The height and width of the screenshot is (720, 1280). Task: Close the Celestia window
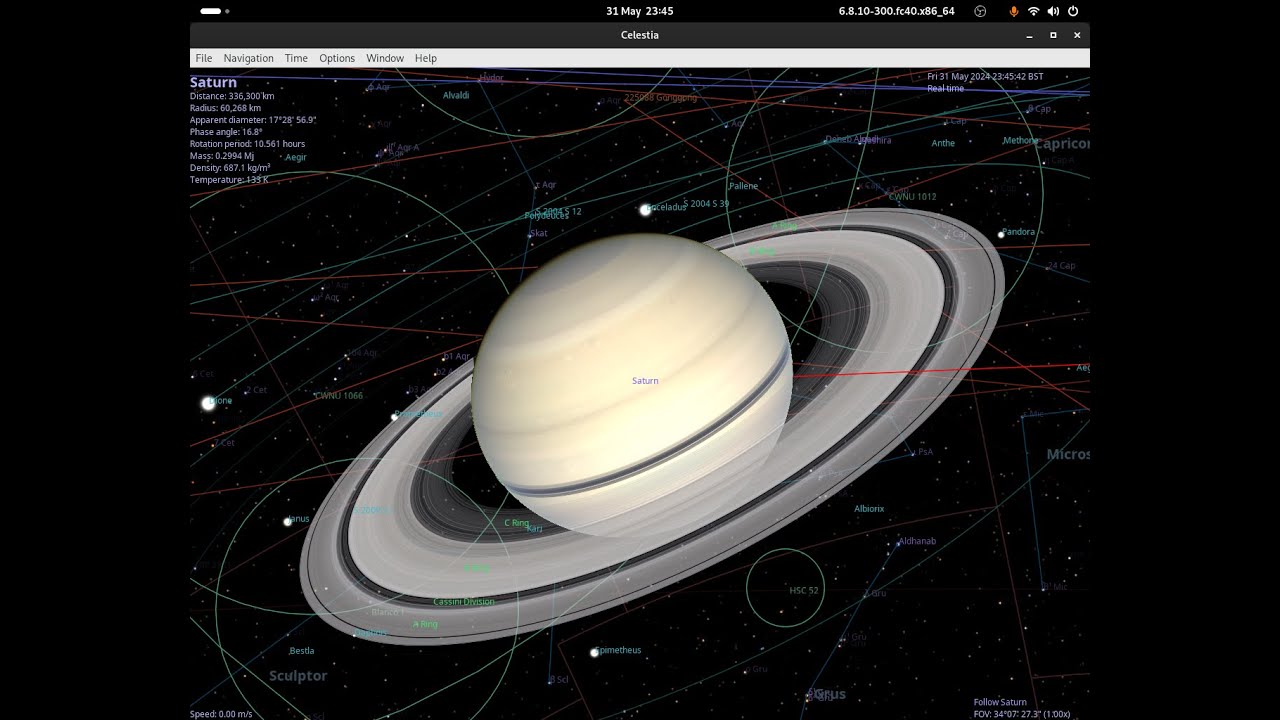[x=1077, y=35]
